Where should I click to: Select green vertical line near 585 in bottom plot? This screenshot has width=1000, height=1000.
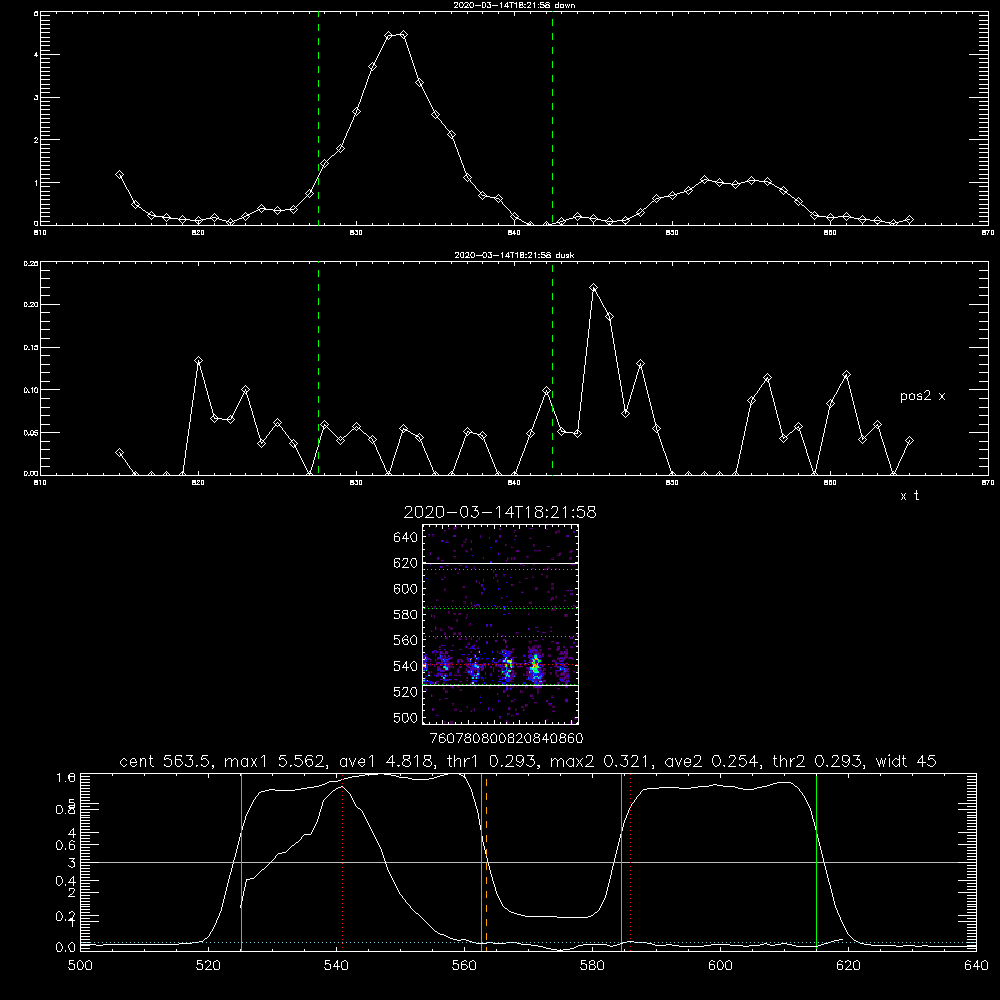(x=621, y=861)
